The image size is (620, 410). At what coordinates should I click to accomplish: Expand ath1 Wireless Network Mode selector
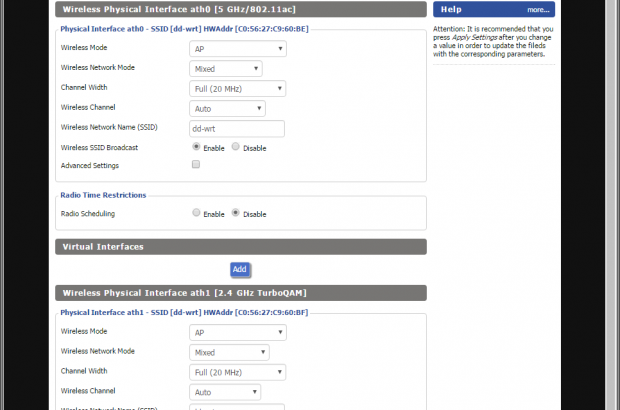click(x=229, y=352)
